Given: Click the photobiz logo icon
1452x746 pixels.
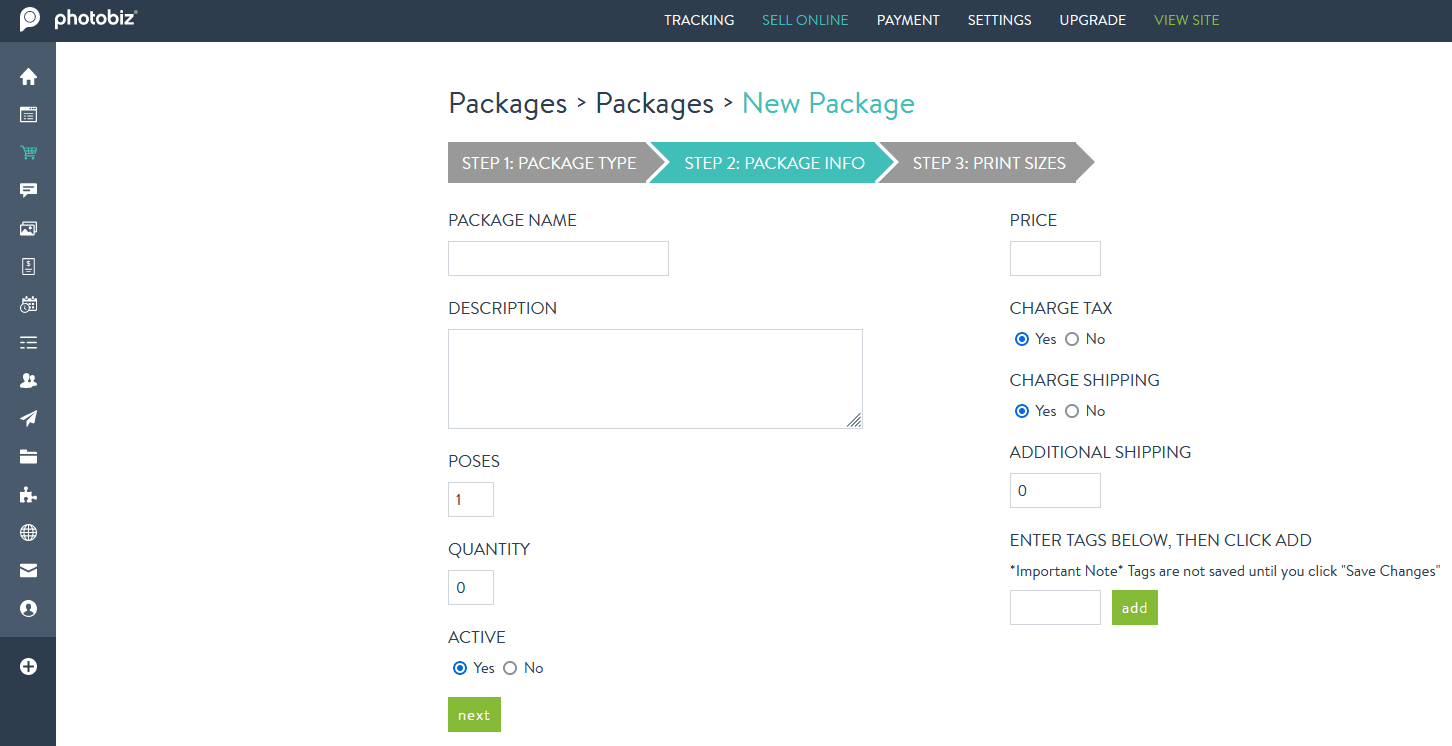Looking at the screenshot, I should (x=29, y=19).
